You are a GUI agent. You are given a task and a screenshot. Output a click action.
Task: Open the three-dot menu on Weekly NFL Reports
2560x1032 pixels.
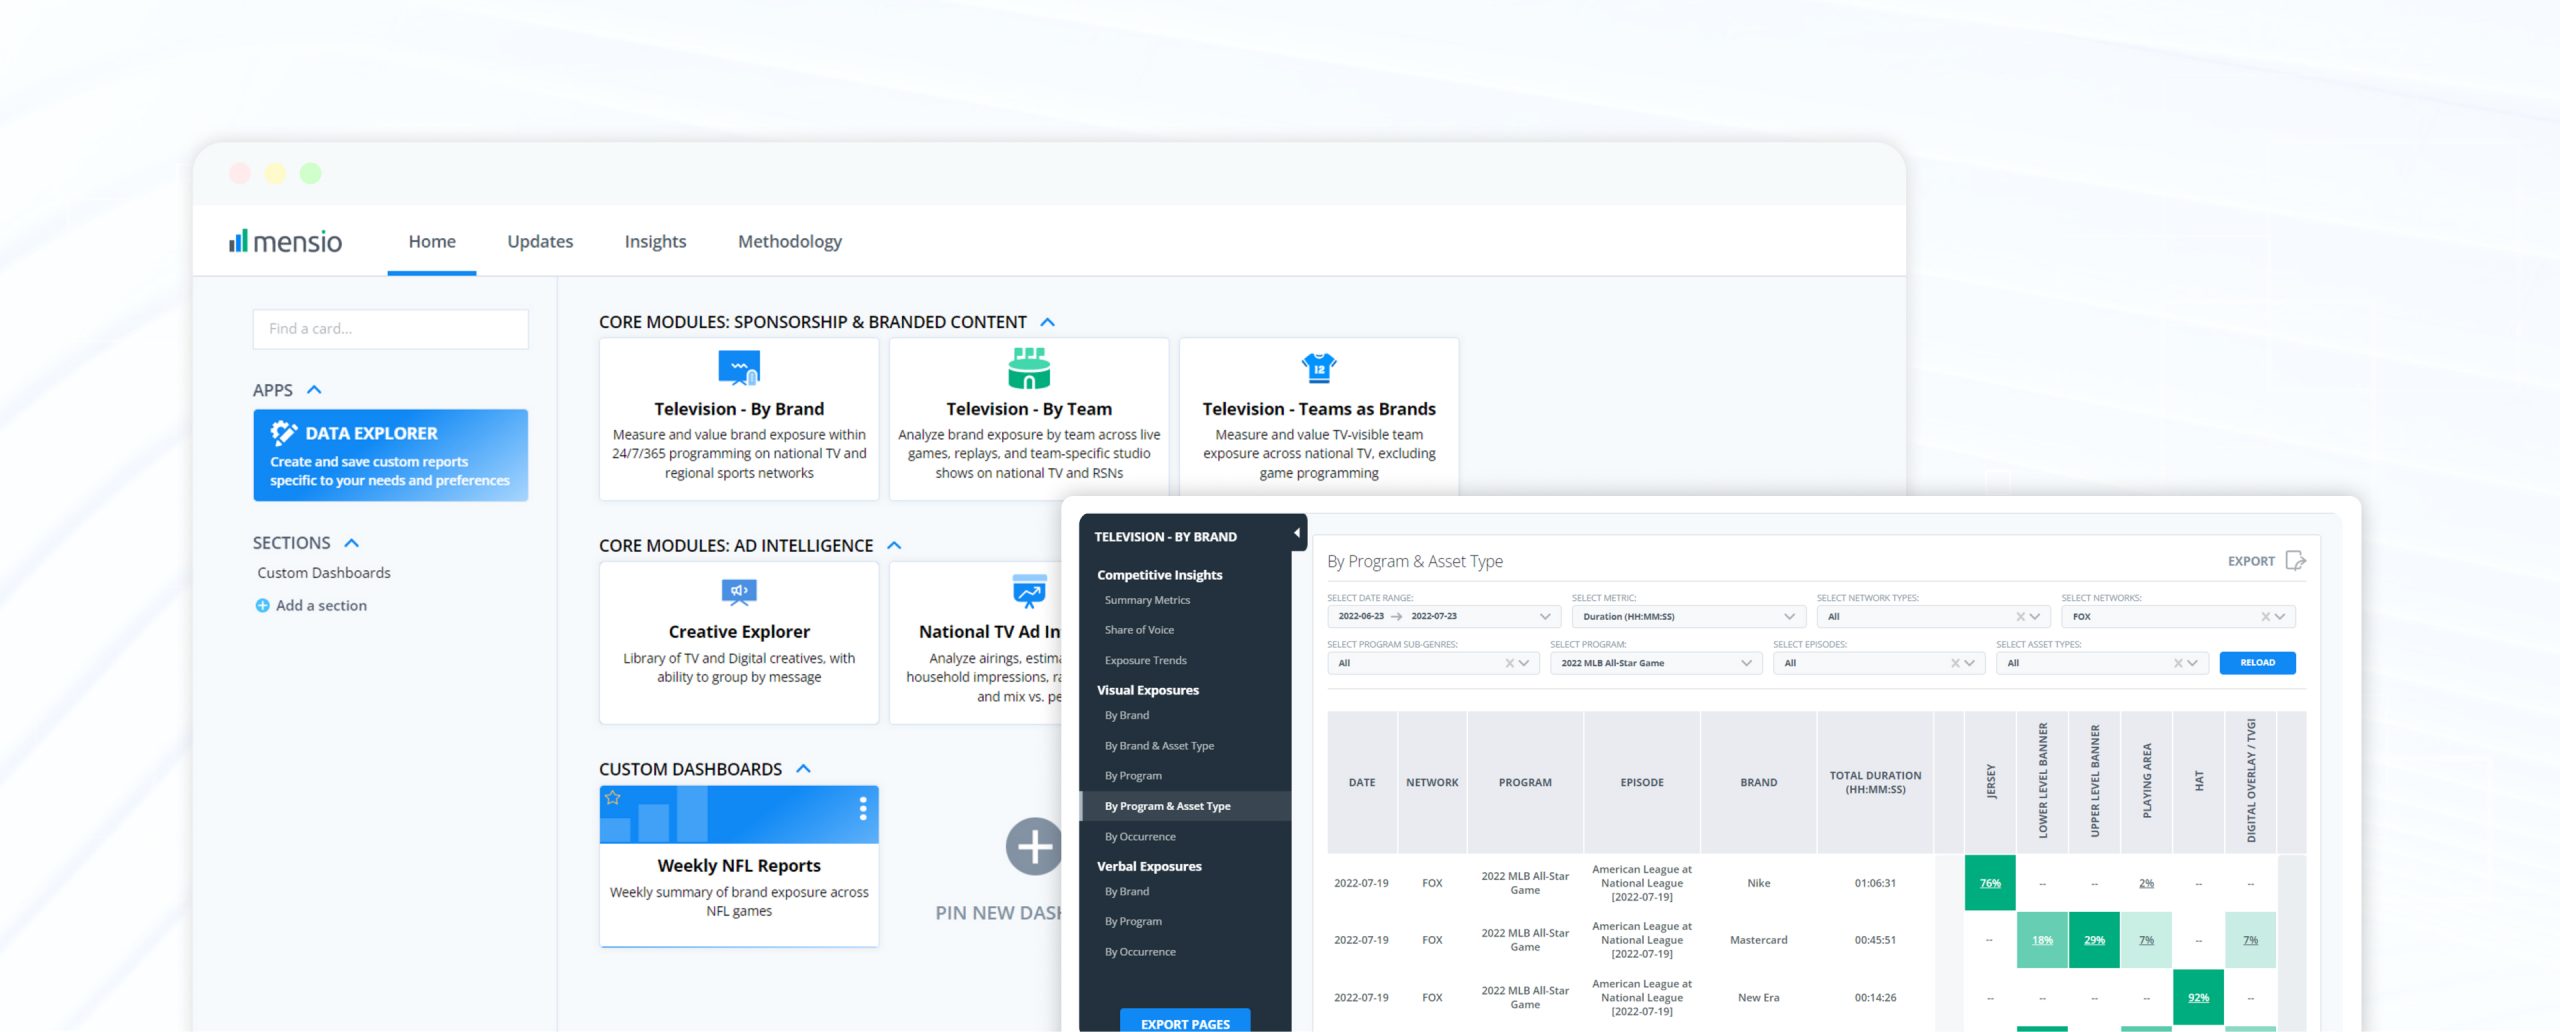(x=863, y=809)
